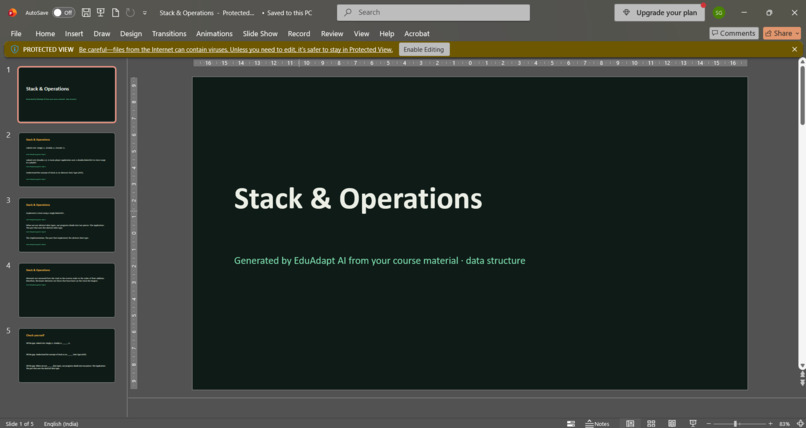Screen dimensions: 806x428
Task: Start Slide Show from status bar icon
Action: click(693, 424)
